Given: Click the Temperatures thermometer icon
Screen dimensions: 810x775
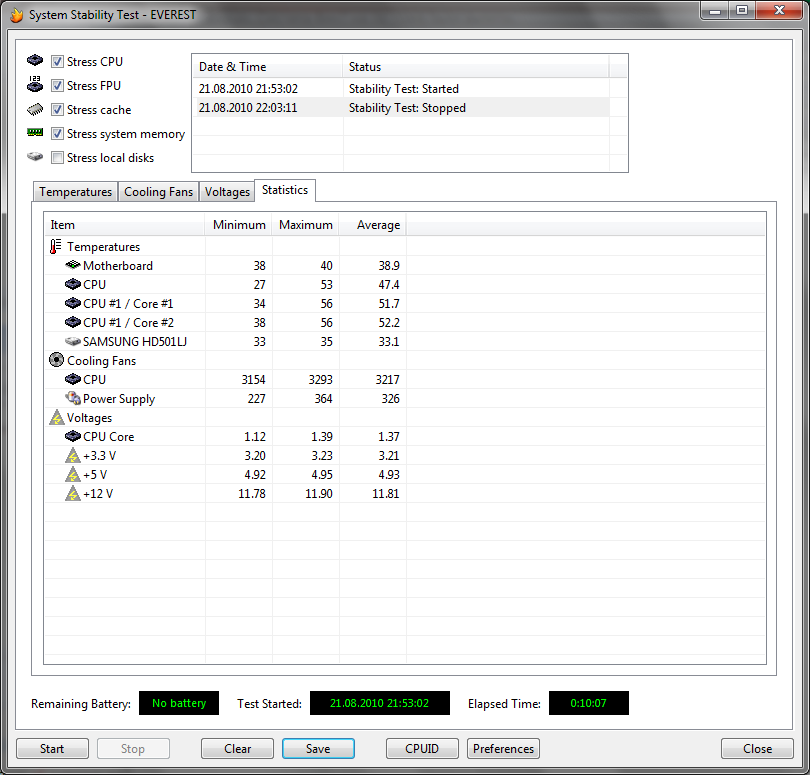Looking at the screenshot, I should (x=56, y=247).
